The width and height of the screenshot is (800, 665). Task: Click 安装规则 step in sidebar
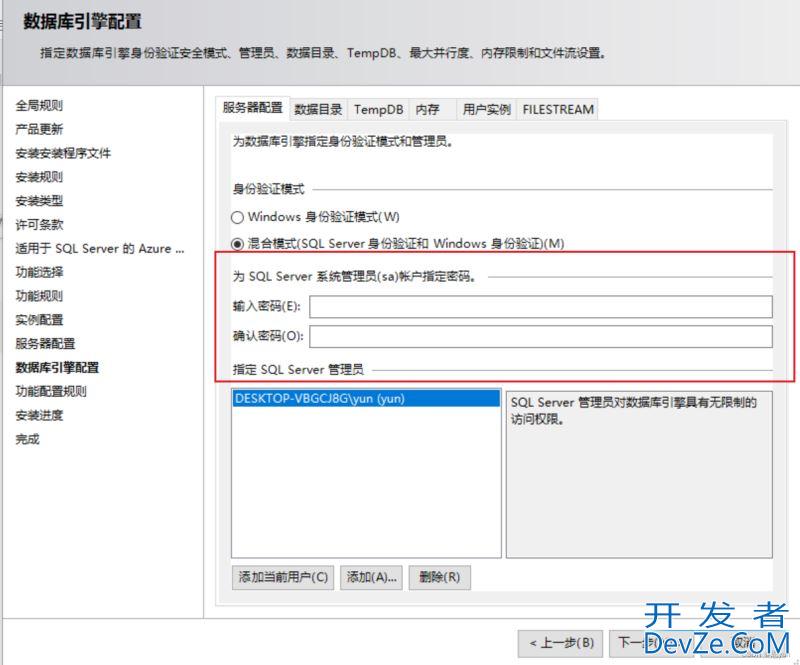pyautogui.click(x=39, y=177)
